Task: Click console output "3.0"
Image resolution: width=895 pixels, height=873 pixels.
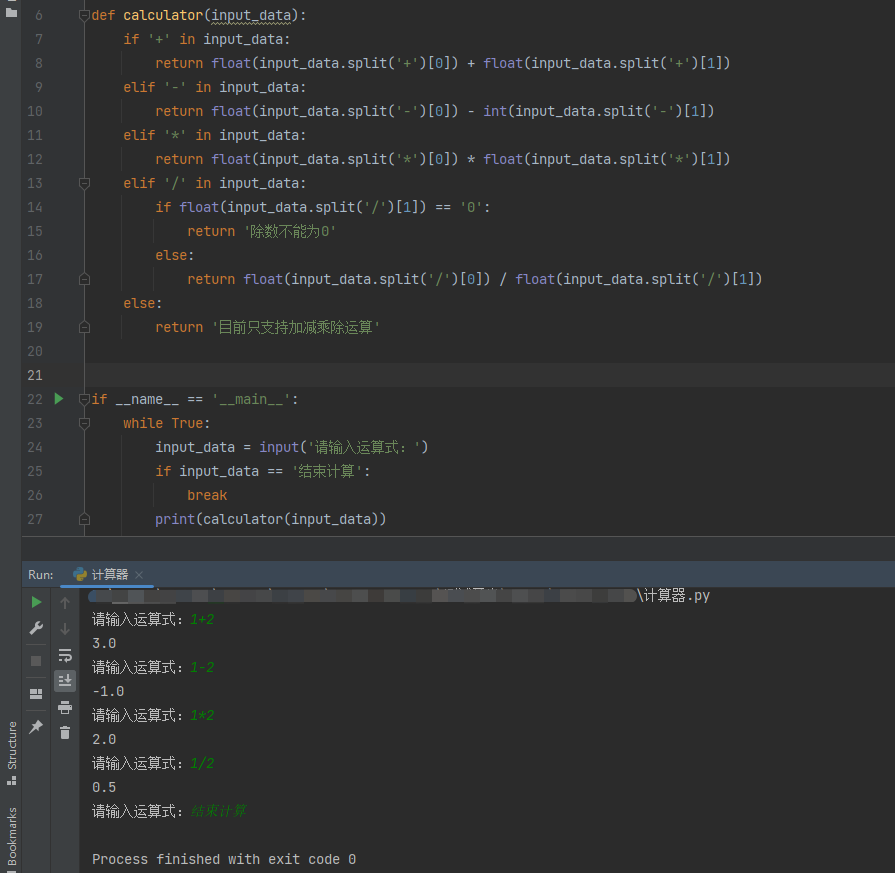Action: pos(104,643)
